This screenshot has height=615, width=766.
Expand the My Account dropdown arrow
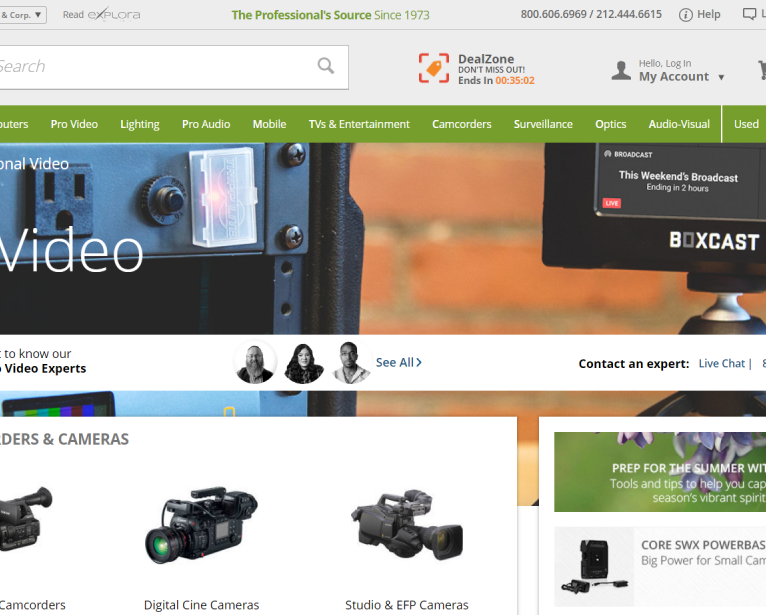point(721,77)
